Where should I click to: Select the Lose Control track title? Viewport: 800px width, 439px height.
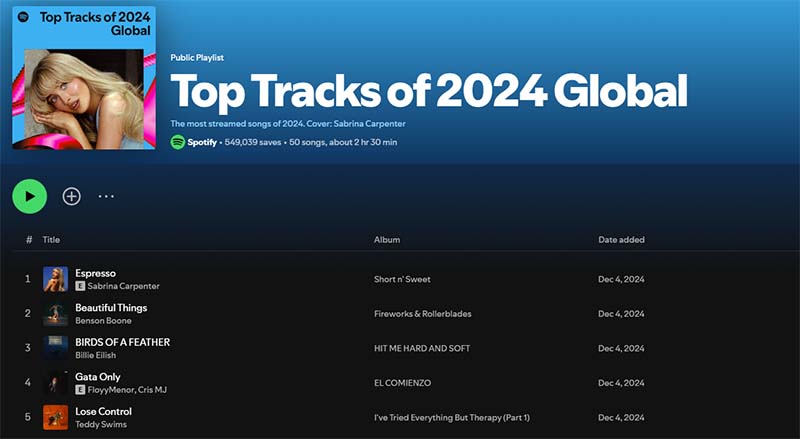(104, 411)
